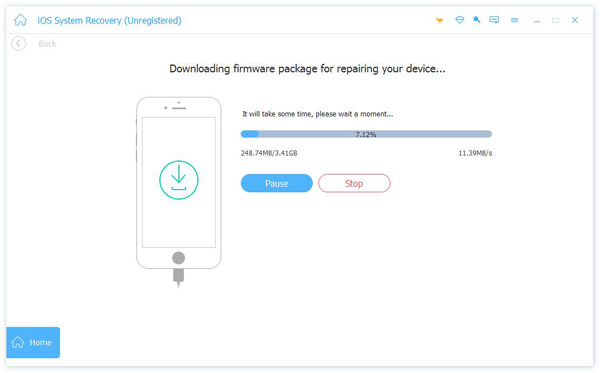Minimize the iOS System Recovery window

537,20
